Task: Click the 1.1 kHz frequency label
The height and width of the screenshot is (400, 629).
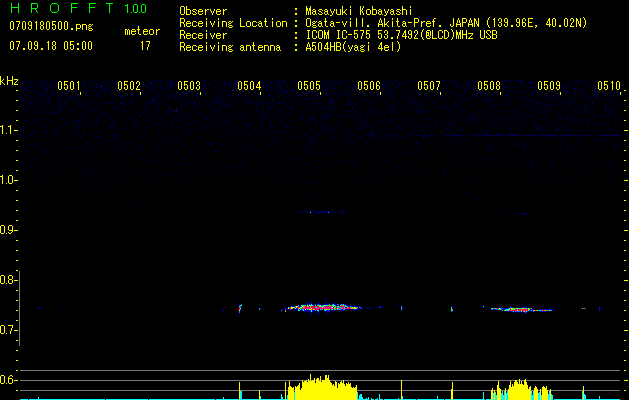Action: [x=8, y=130]
